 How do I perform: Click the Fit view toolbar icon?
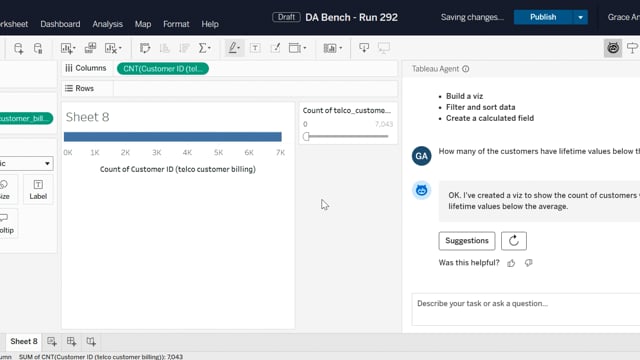pyautogui.click(x=294, y=48)
